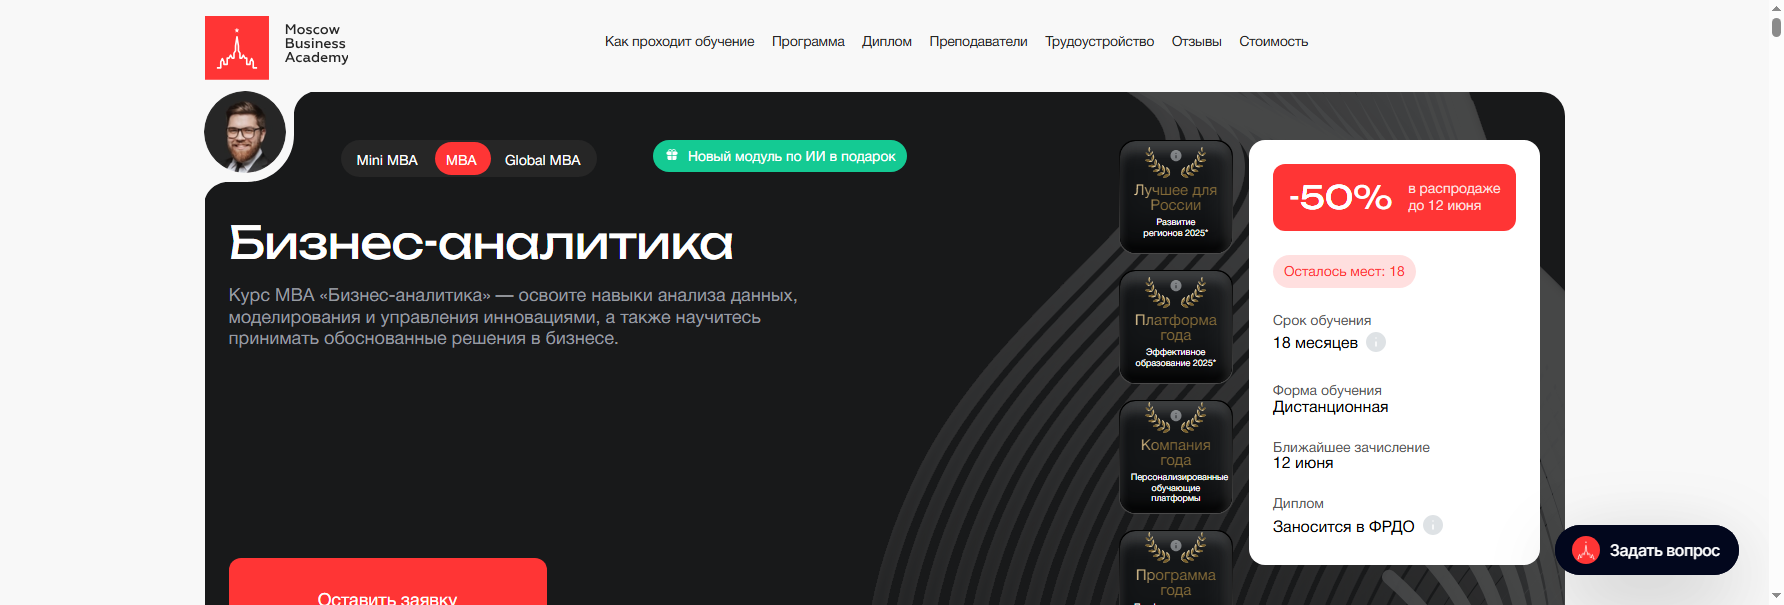1784x605 pixels.
Task: Click the 'Ближайшее зачисление' label
Action: click(x=1351, y=447)
